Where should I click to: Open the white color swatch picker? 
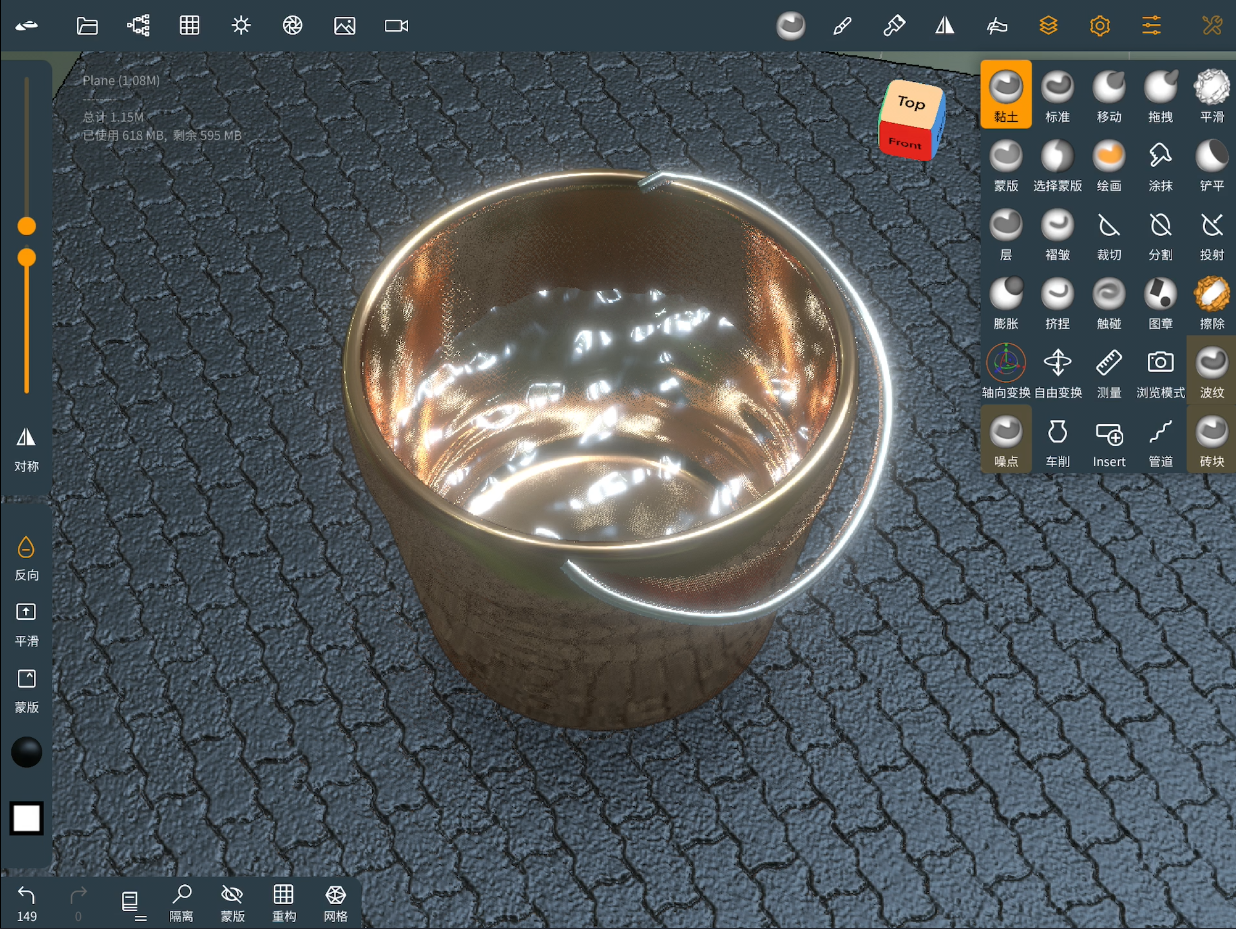click(x=25, y=818)
